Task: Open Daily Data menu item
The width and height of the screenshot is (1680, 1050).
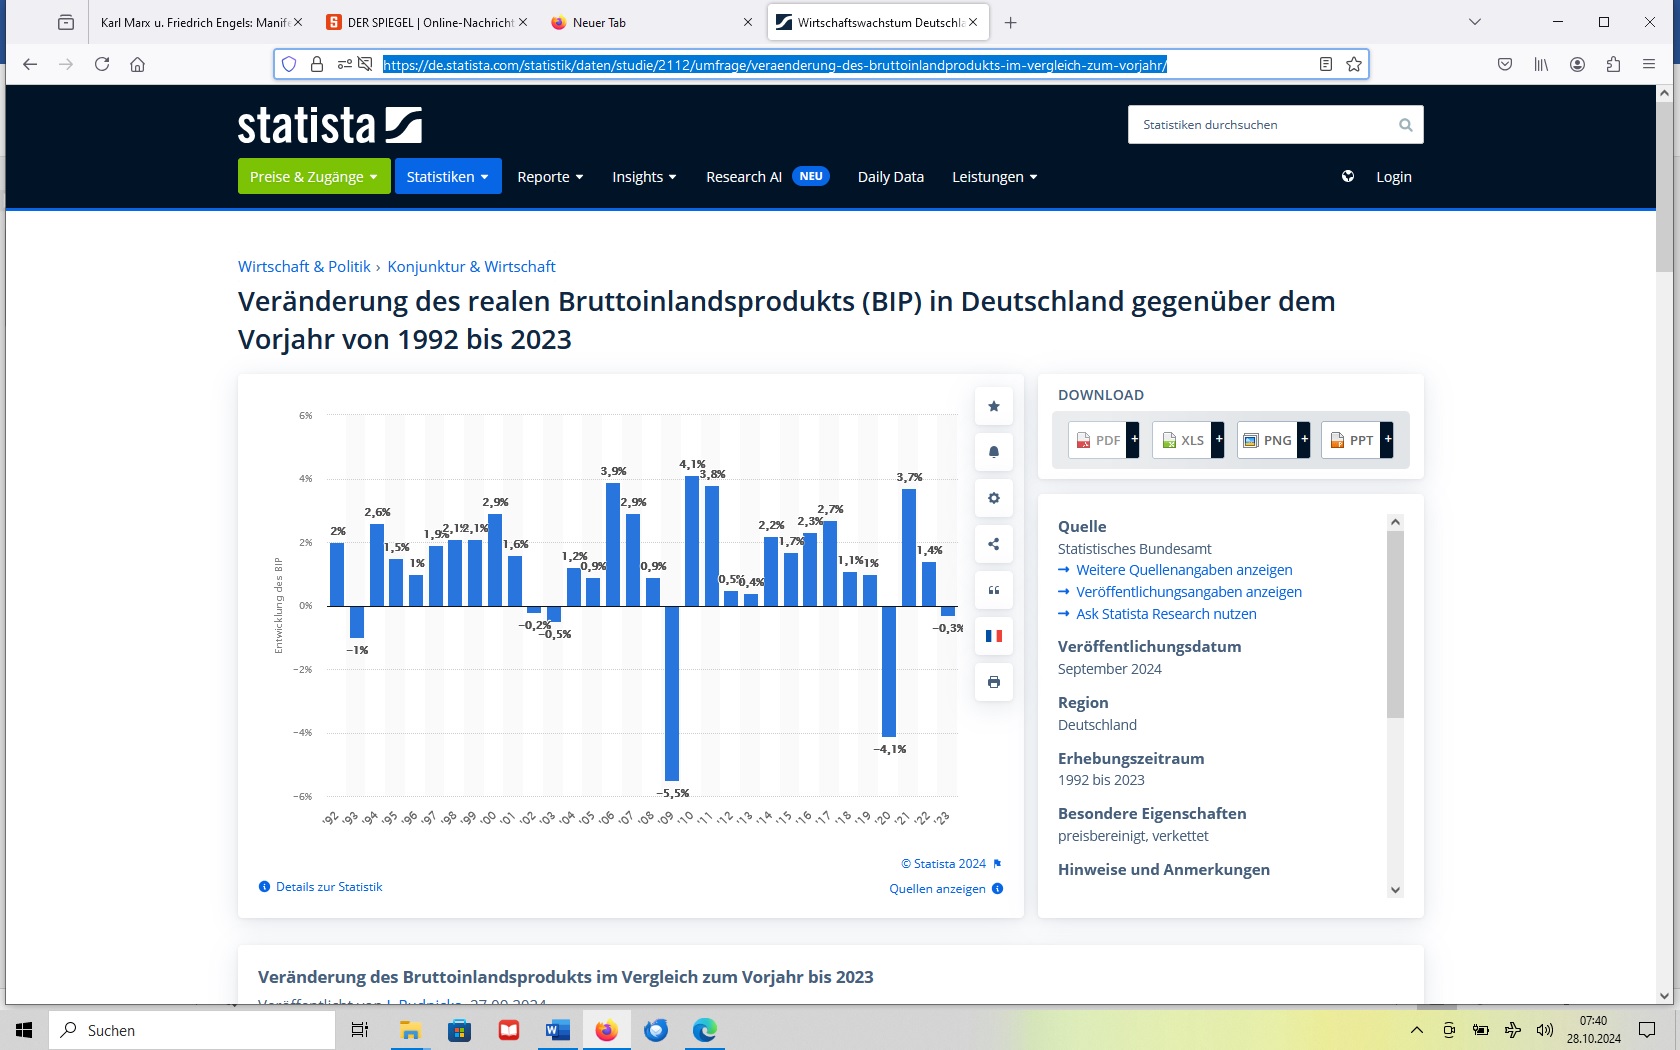Action: (x=890, y=177)
